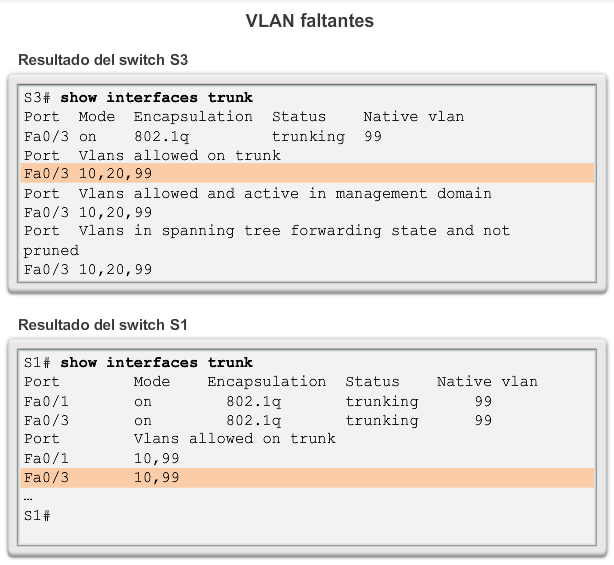614x565 pixels.
Task: Select the highlighted "Fa0/3 10,99" row
Action: click(x=101, y=477)
